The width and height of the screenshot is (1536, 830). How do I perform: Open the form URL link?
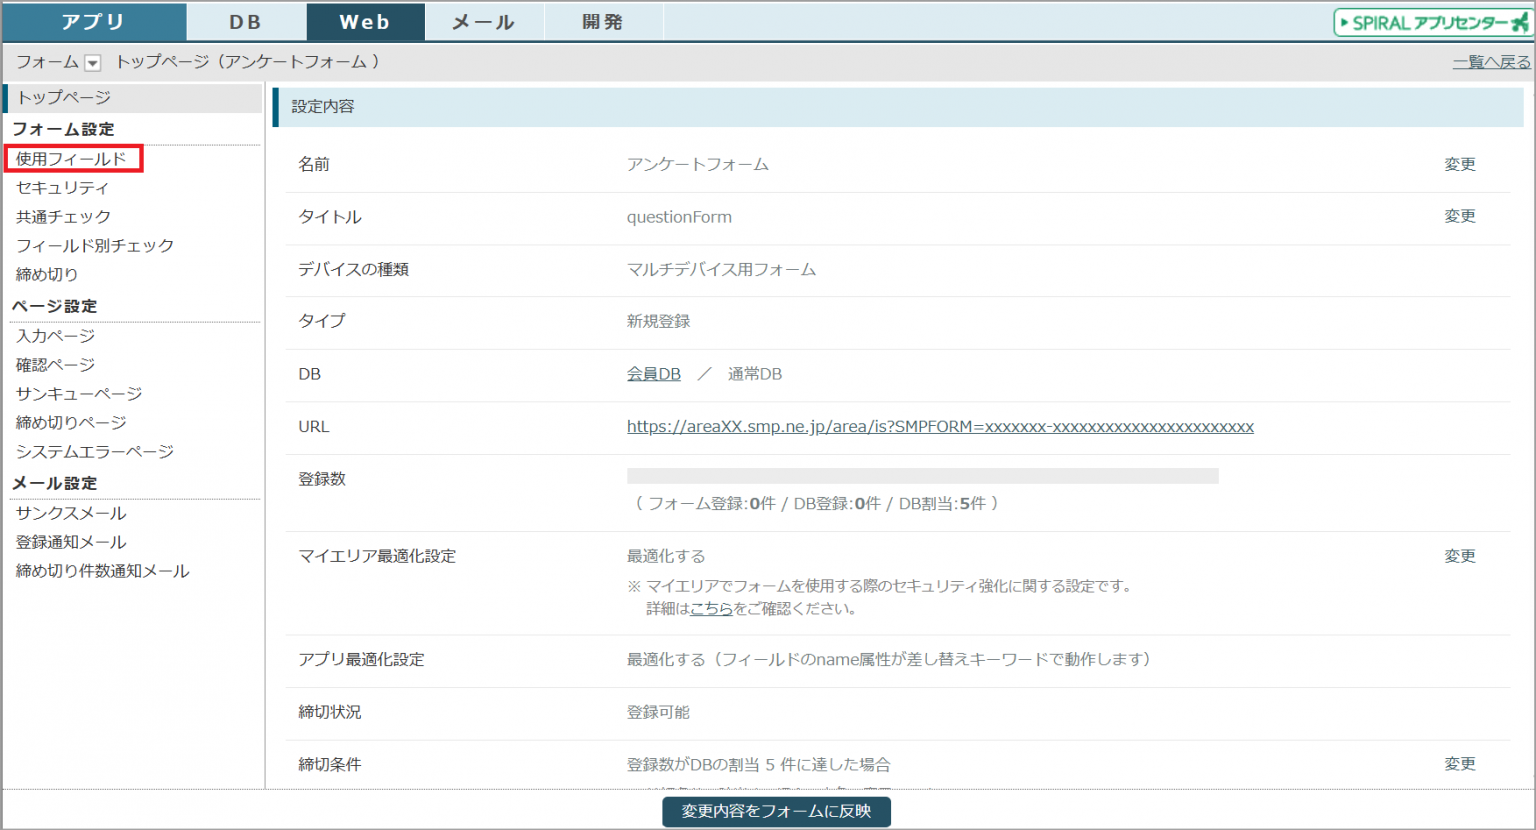[x=940, y=427]
